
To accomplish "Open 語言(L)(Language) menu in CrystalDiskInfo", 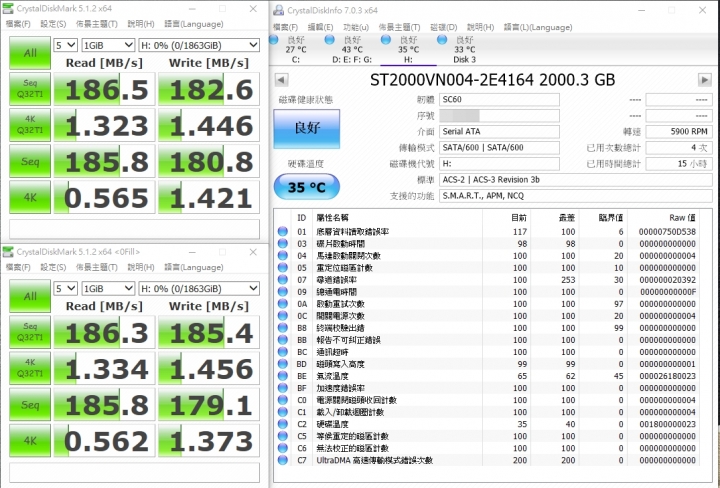I will pos(538,27).
